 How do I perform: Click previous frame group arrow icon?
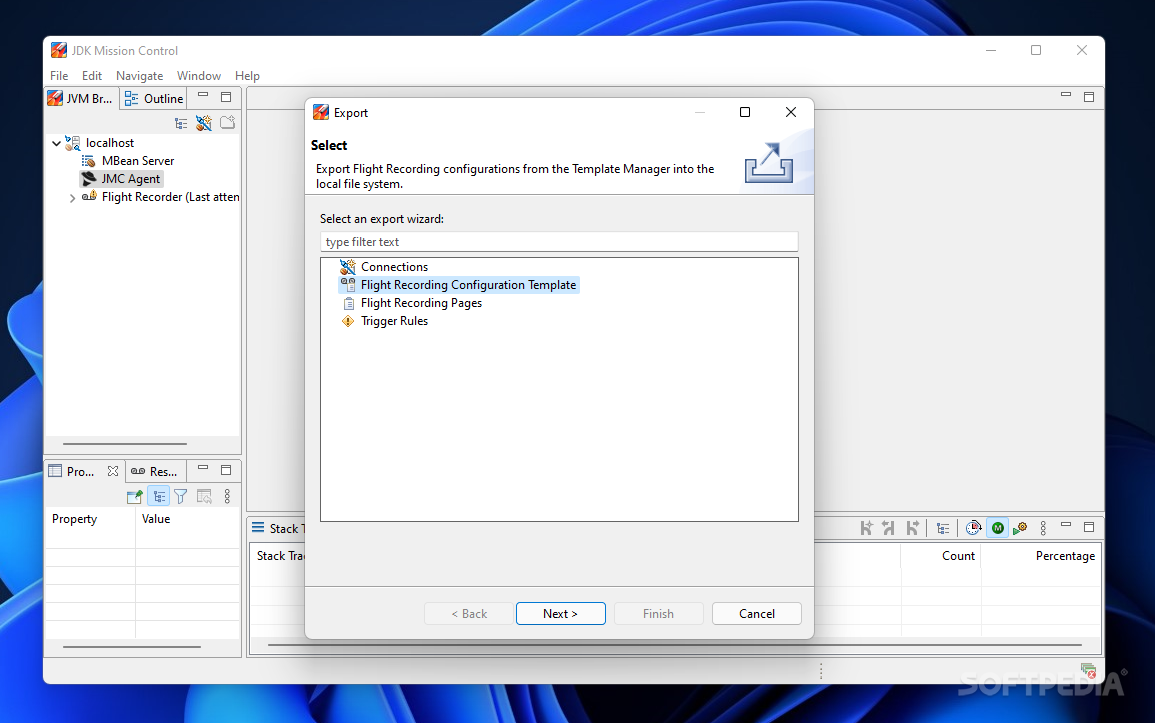pyautogui.click(x=889, y=528)
